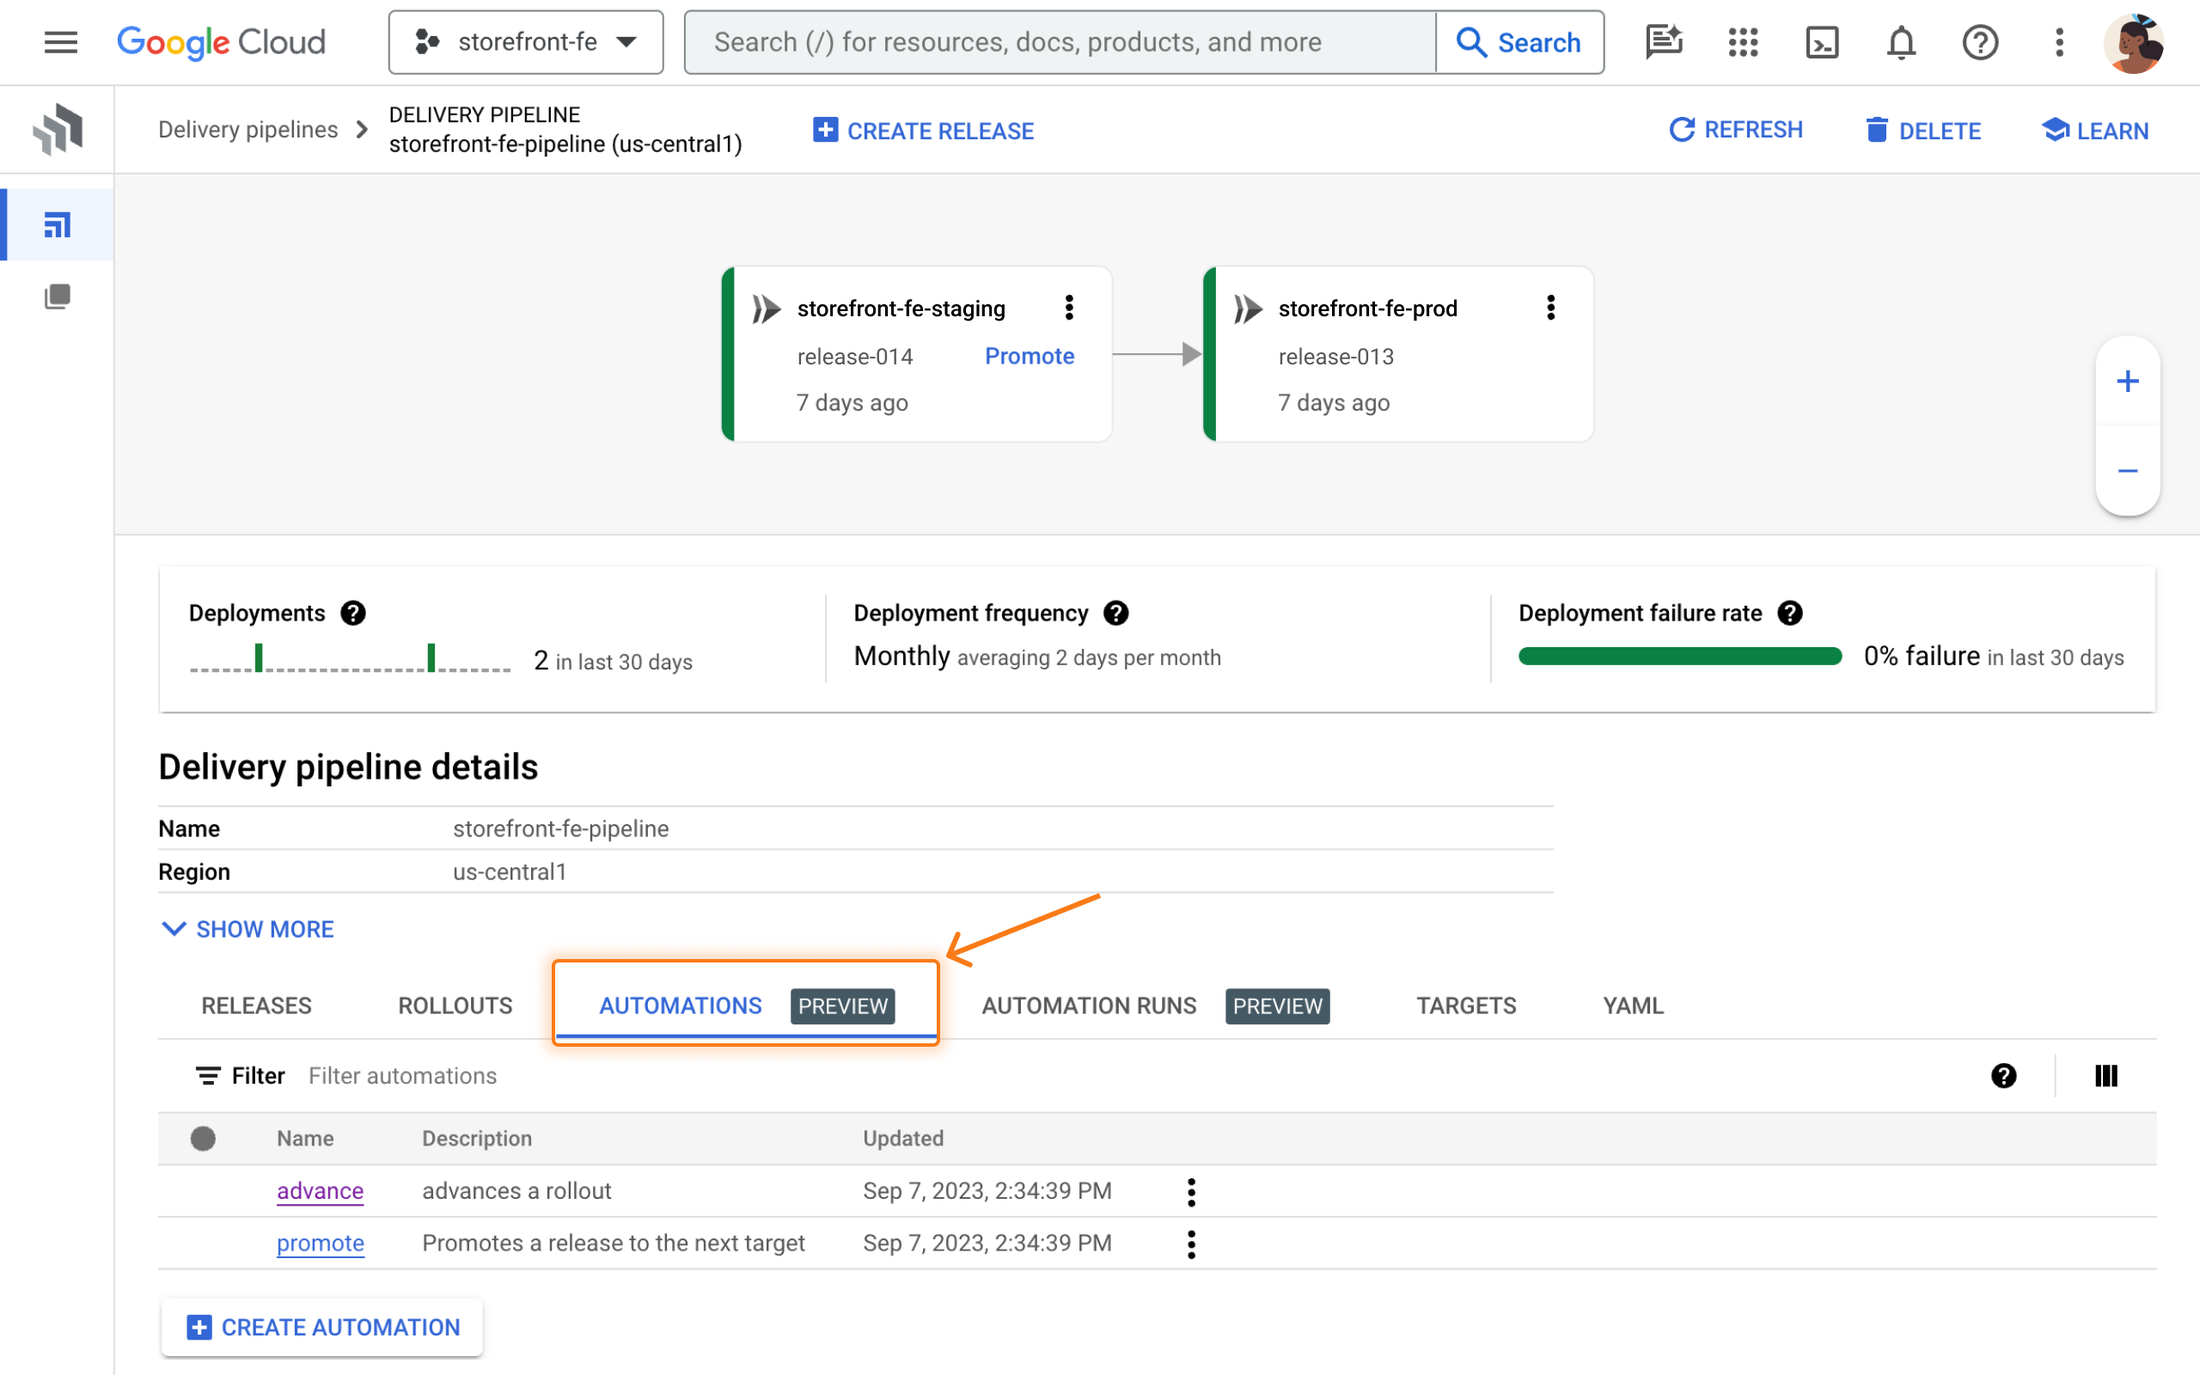Select the YAML tab
Viewport: 2200px width, 1375px height.
pyautogui.click(x=1633, y=1003)
